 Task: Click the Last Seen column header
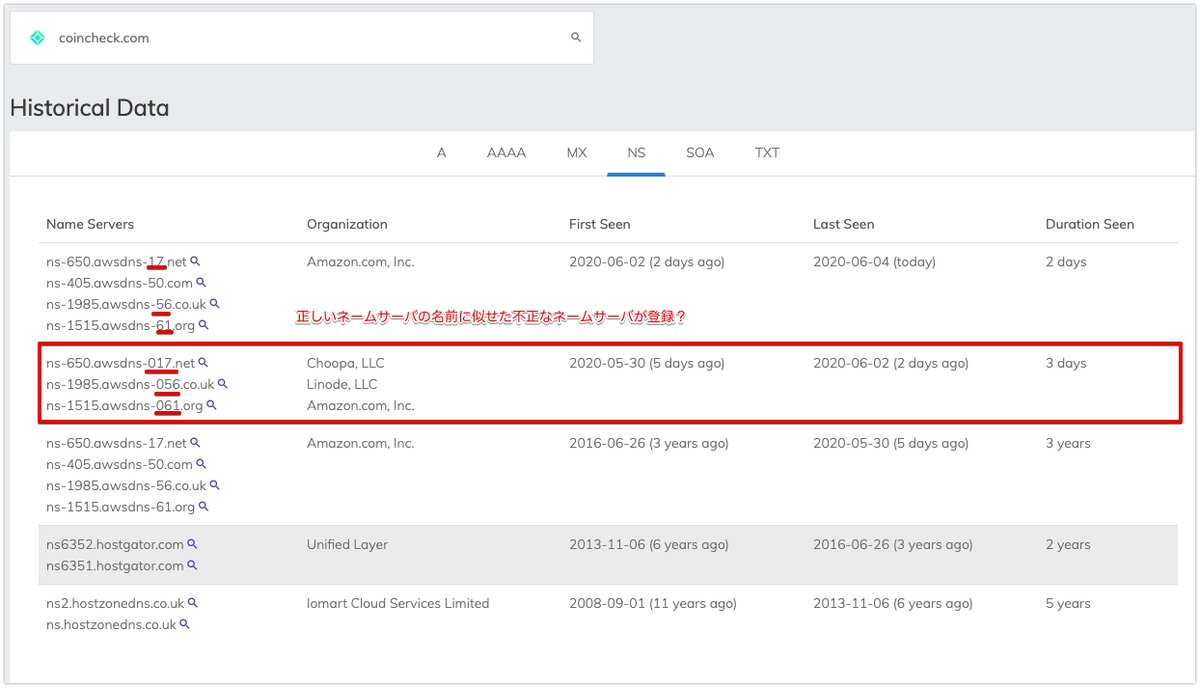coord(843,224)
